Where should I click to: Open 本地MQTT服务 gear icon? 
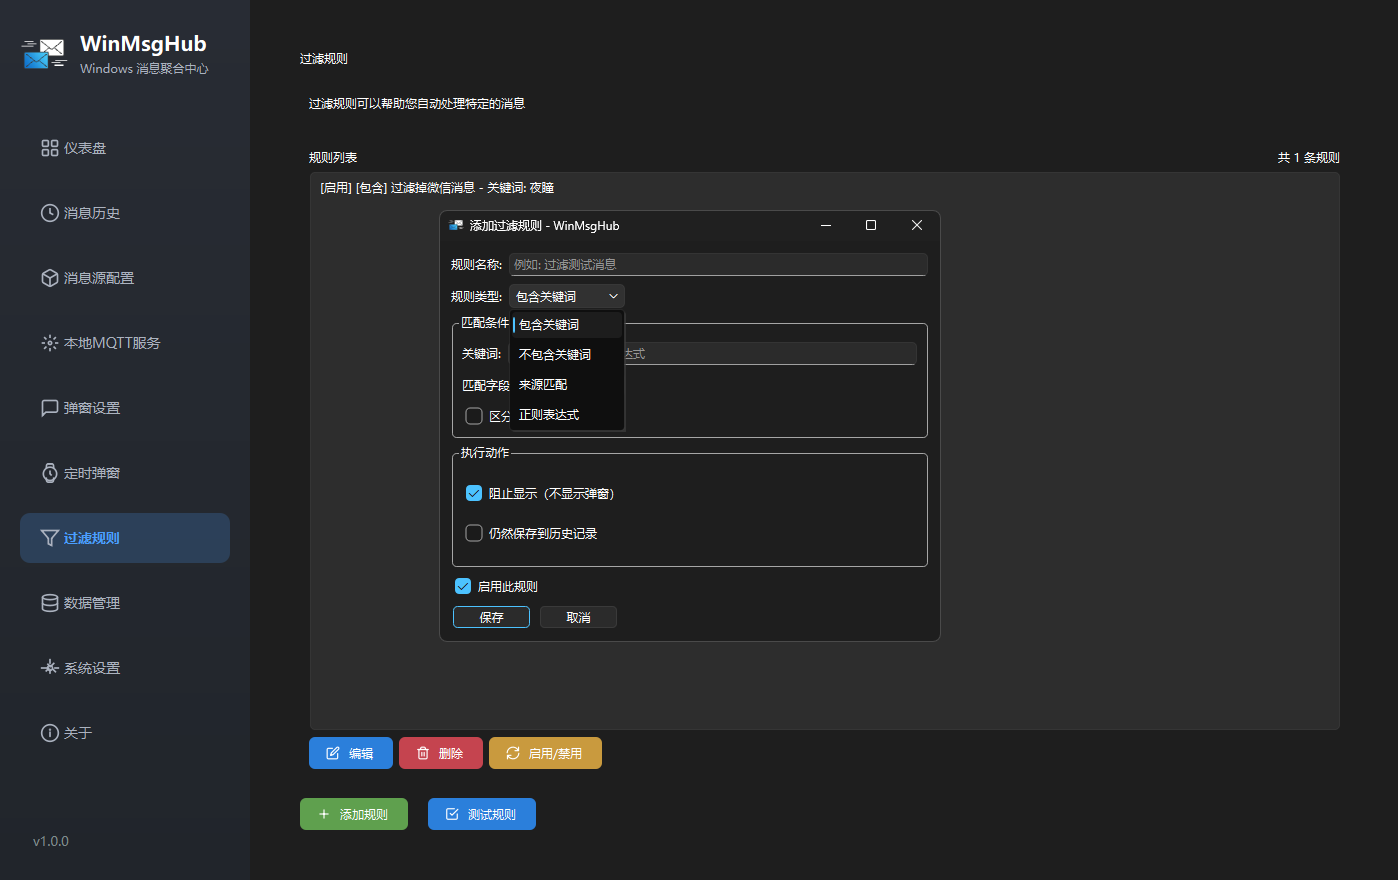(50, 343)
